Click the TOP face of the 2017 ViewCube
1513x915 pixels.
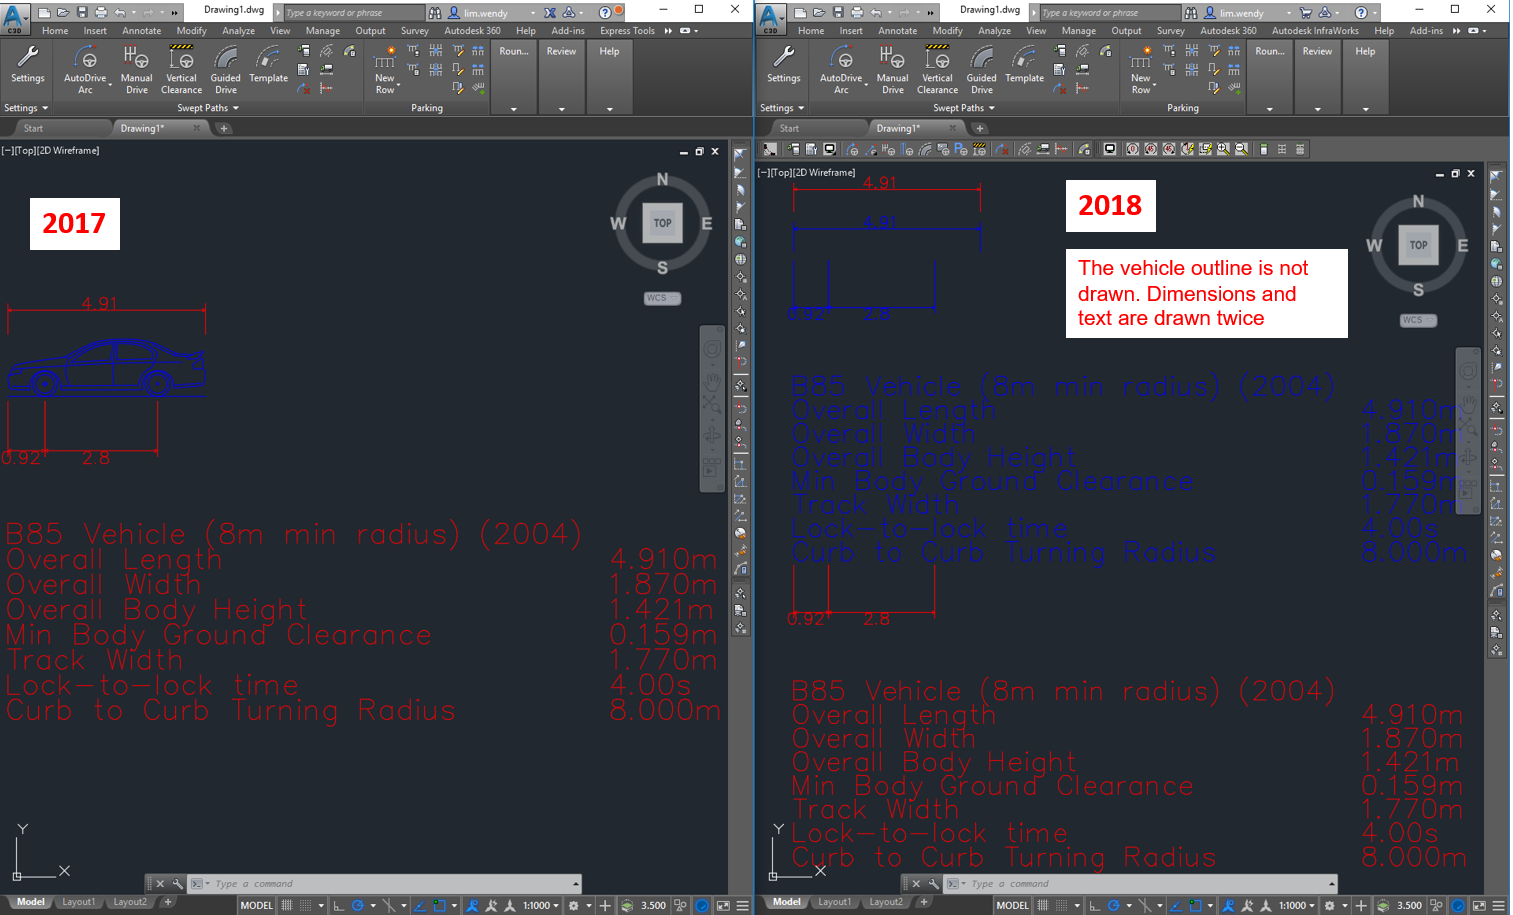tap(662, 223)
